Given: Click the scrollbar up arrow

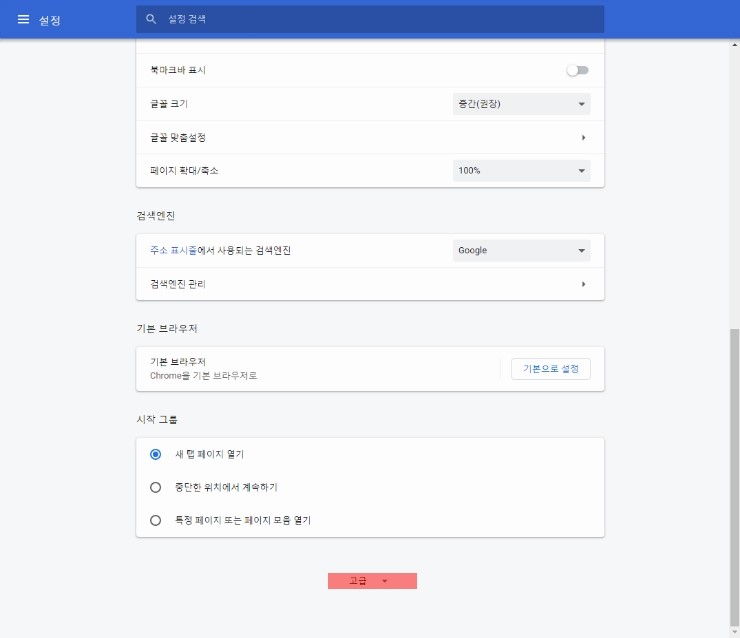Looking at the screenshot, I should [734, 44].
